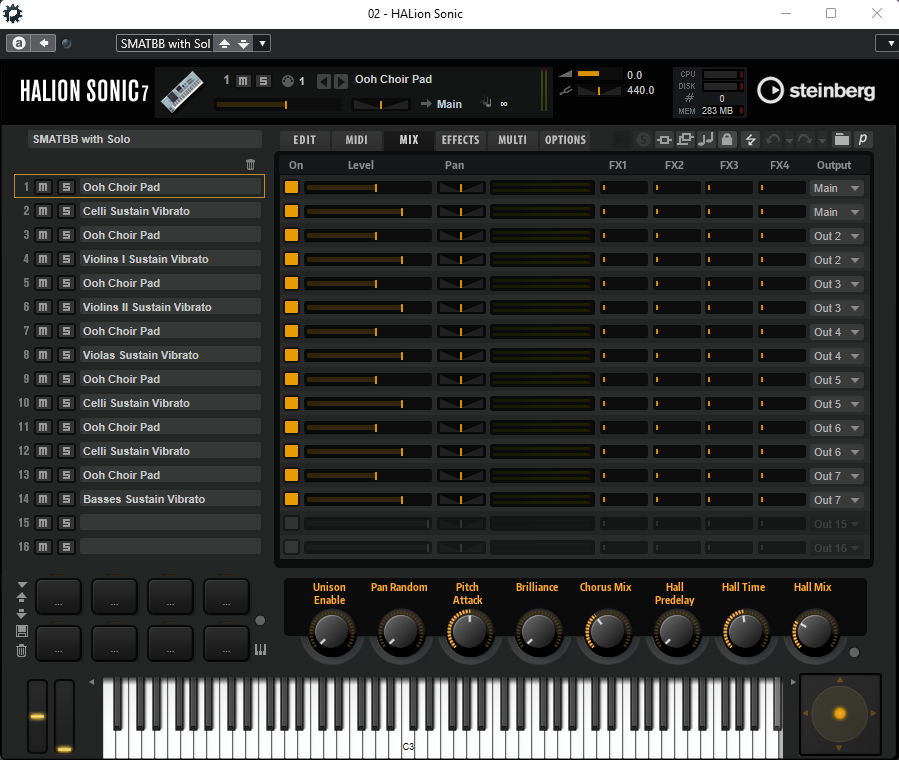Mute slot 14 Basses Sustain Vibrato
The height and width of the screenshot is (760, 899).
[x=43, y=499]
